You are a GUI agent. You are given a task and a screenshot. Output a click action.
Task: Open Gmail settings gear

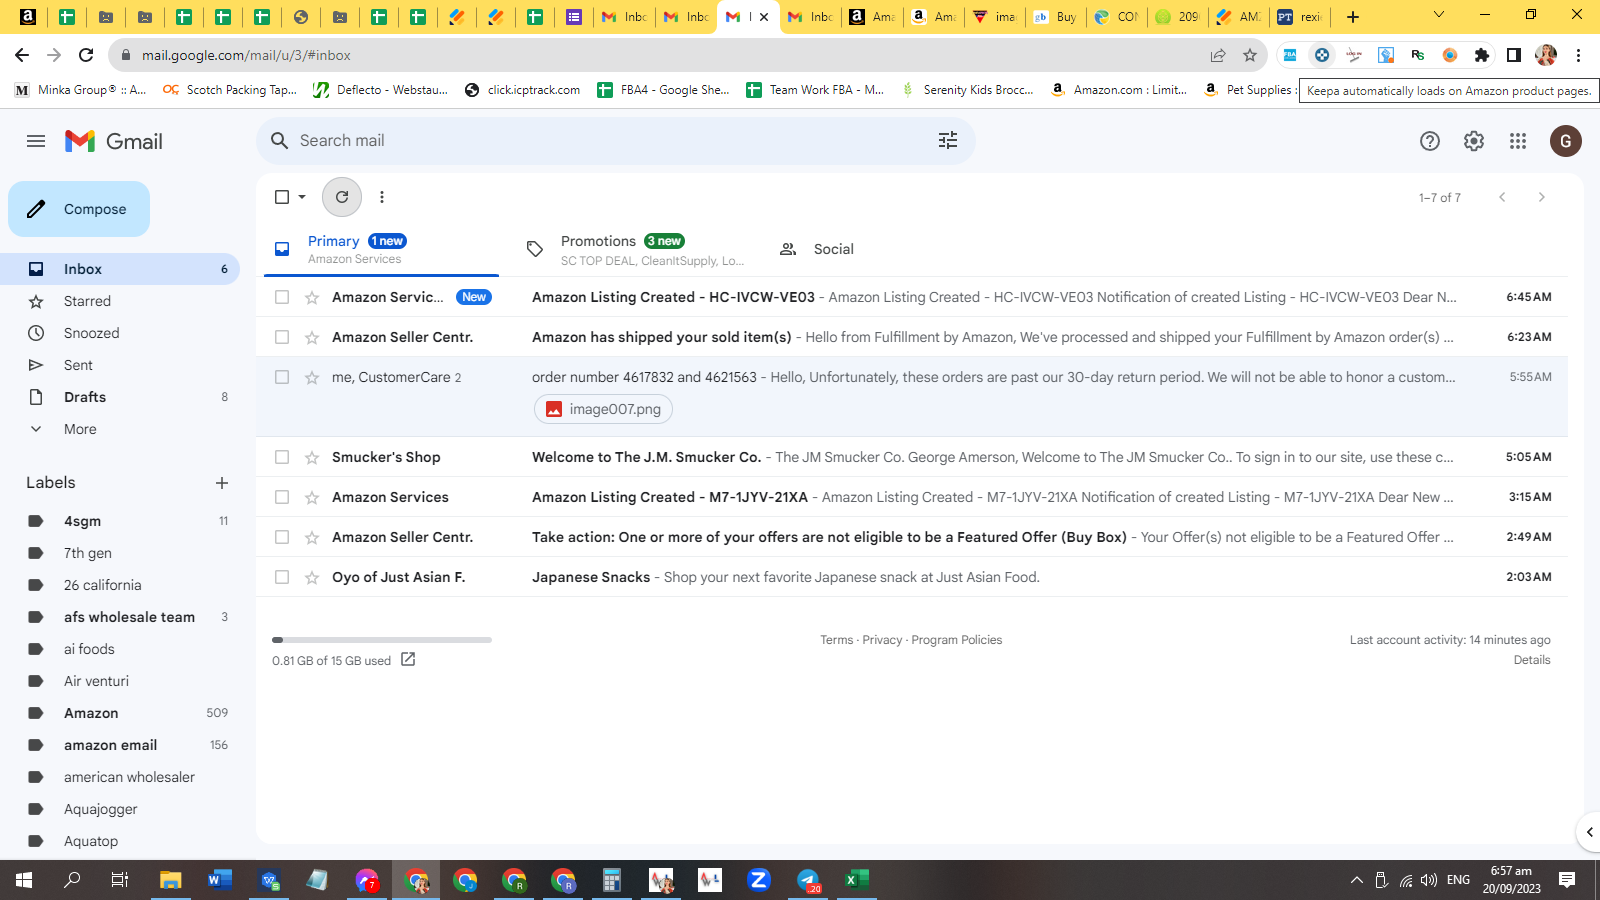[1474, 141]
